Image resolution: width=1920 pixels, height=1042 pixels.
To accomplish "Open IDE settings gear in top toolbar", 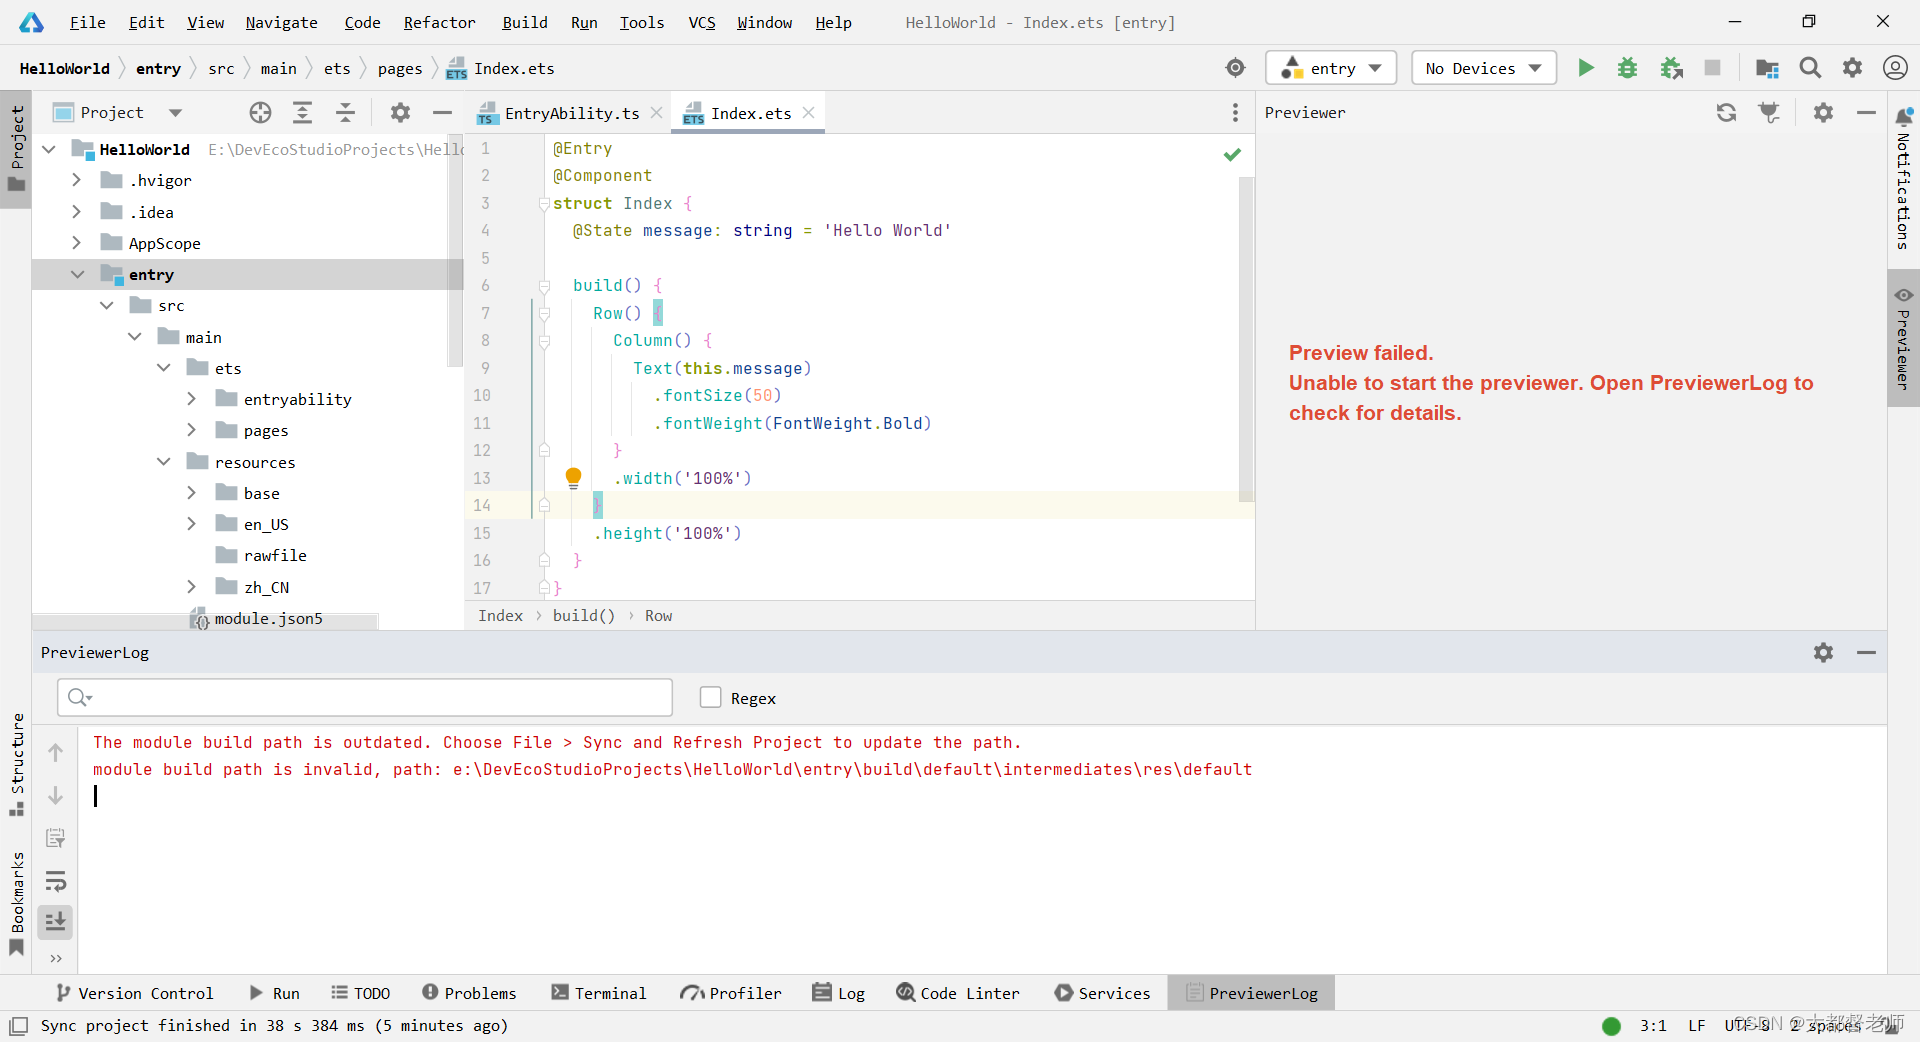I will pyautogui.click(x=1853, y=68).
